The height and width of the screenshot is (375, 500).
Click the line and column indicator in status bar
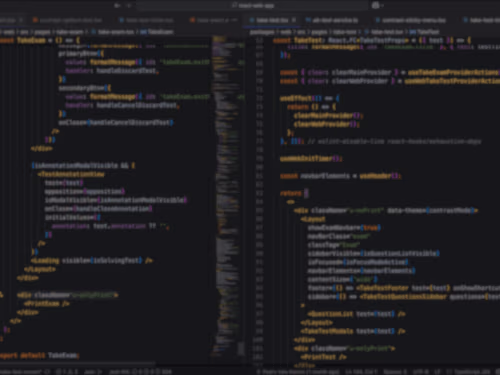pos(361,371)
